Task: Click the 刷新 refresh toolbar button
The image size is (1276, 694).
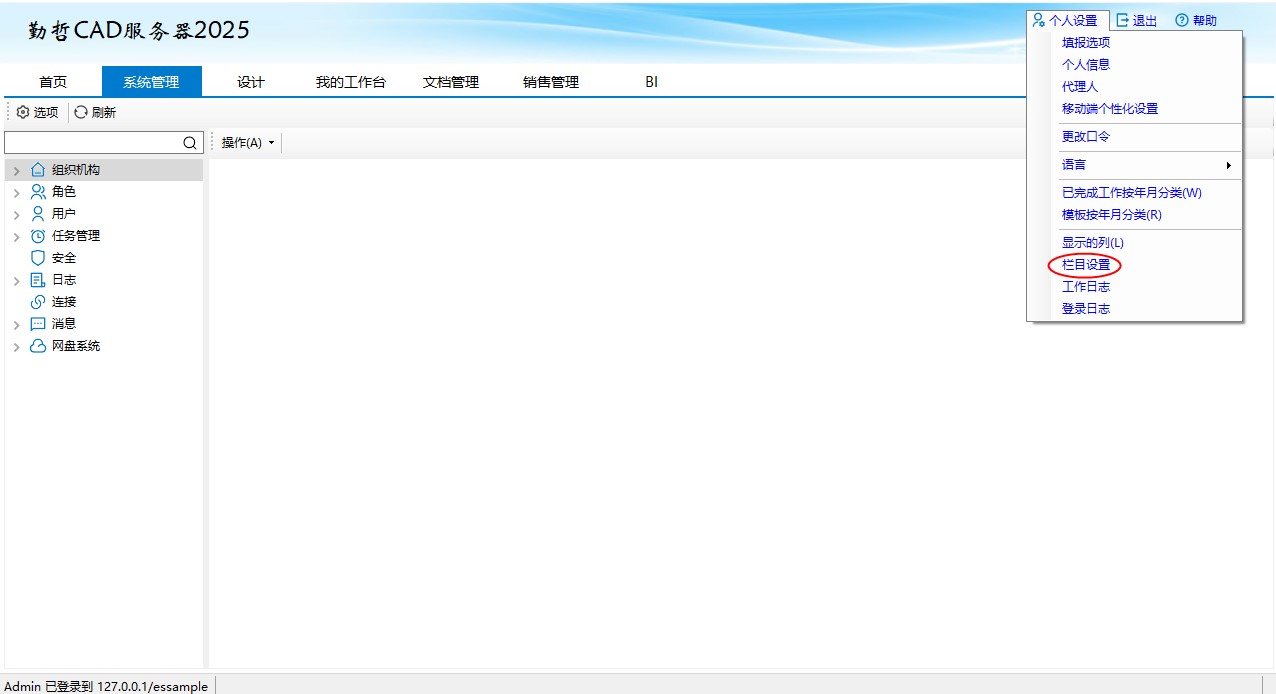Action: tap(95, 113)
